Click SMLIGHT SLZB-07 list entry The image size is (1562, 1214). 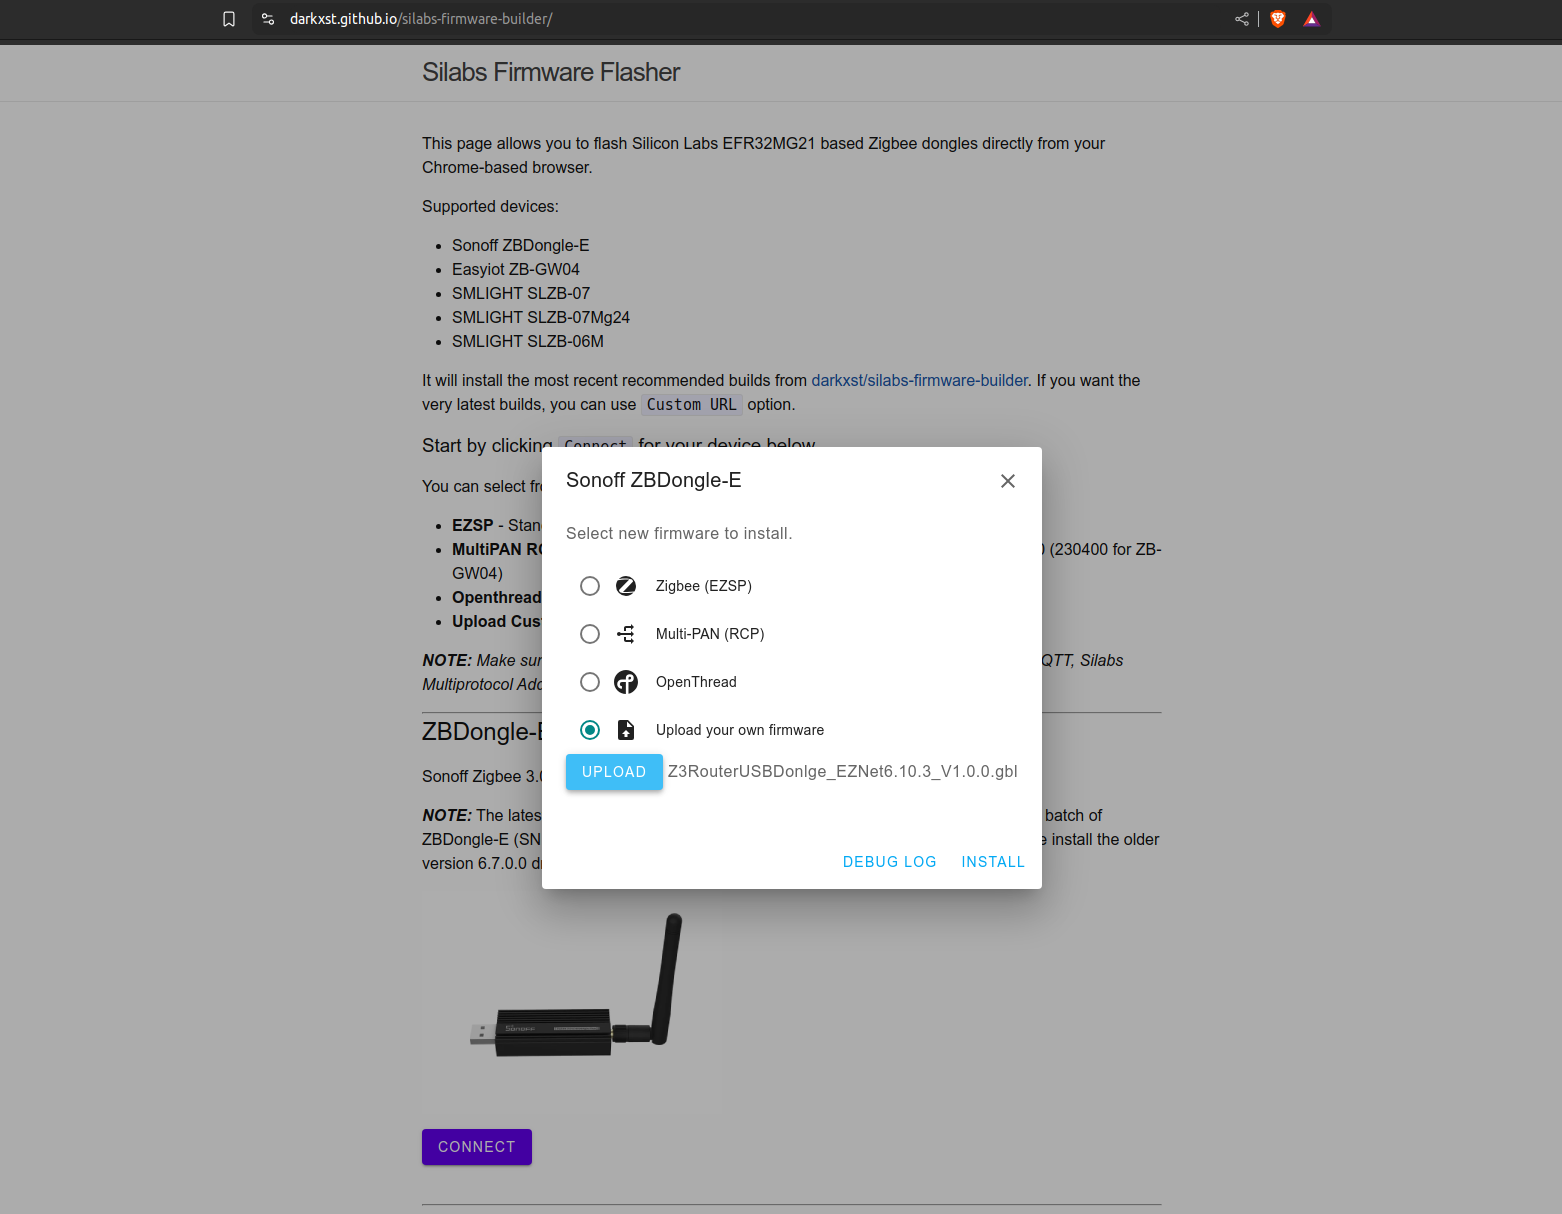(x=521, y=293)
